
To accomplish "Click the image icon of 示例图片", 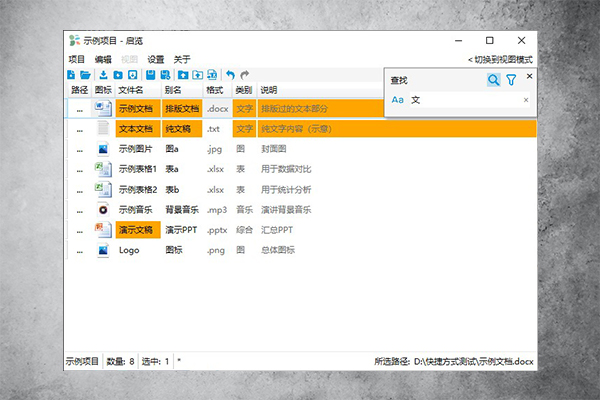I will click(x=103, y=149).
